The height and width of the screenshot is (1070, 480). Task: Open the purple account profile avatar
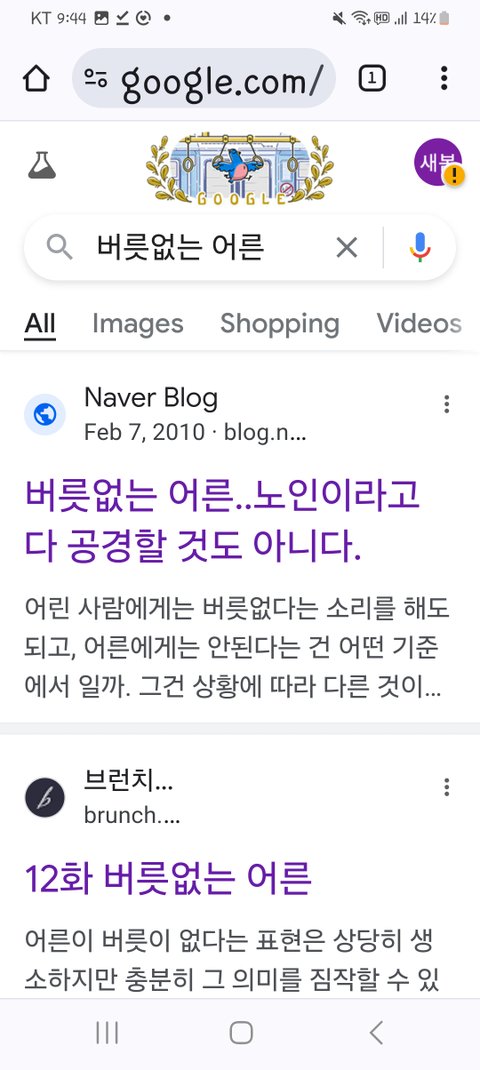click(439, 162)
